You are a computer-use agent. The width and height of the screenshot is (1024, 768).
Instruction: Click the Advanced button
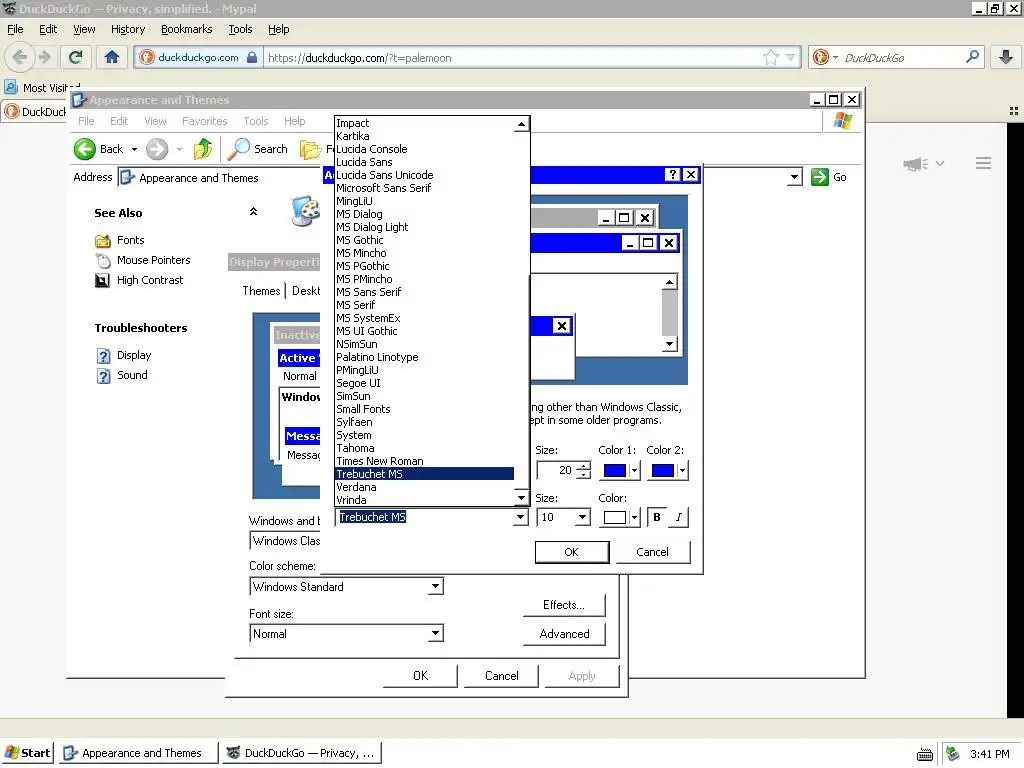click(564, 634)
